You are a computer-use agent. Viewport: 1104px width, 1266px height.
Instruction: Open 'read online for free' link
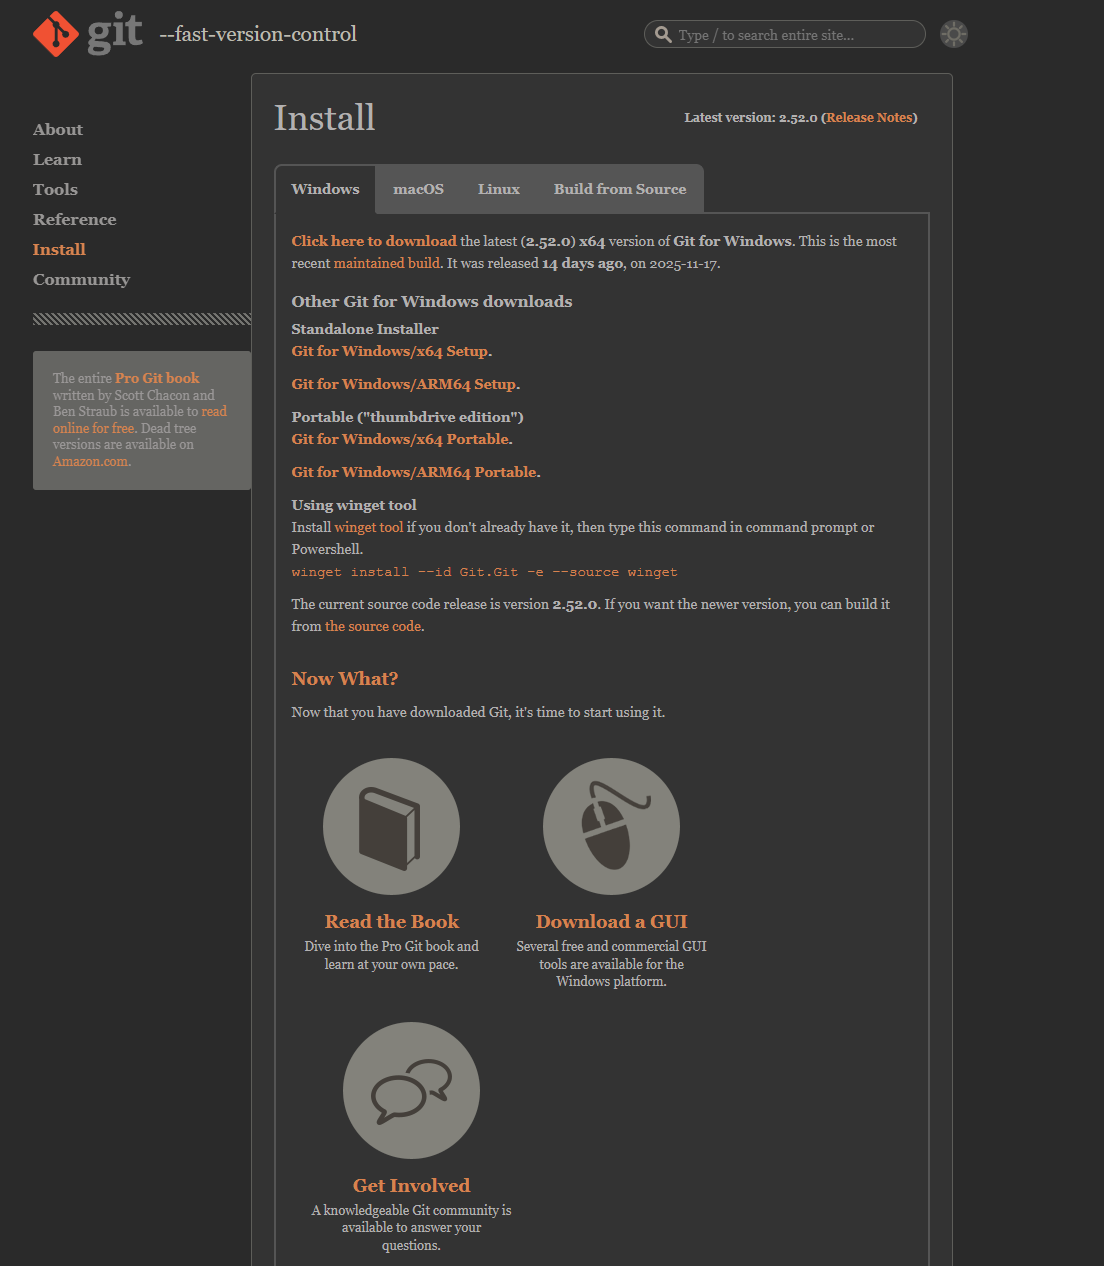click(140, 420)
